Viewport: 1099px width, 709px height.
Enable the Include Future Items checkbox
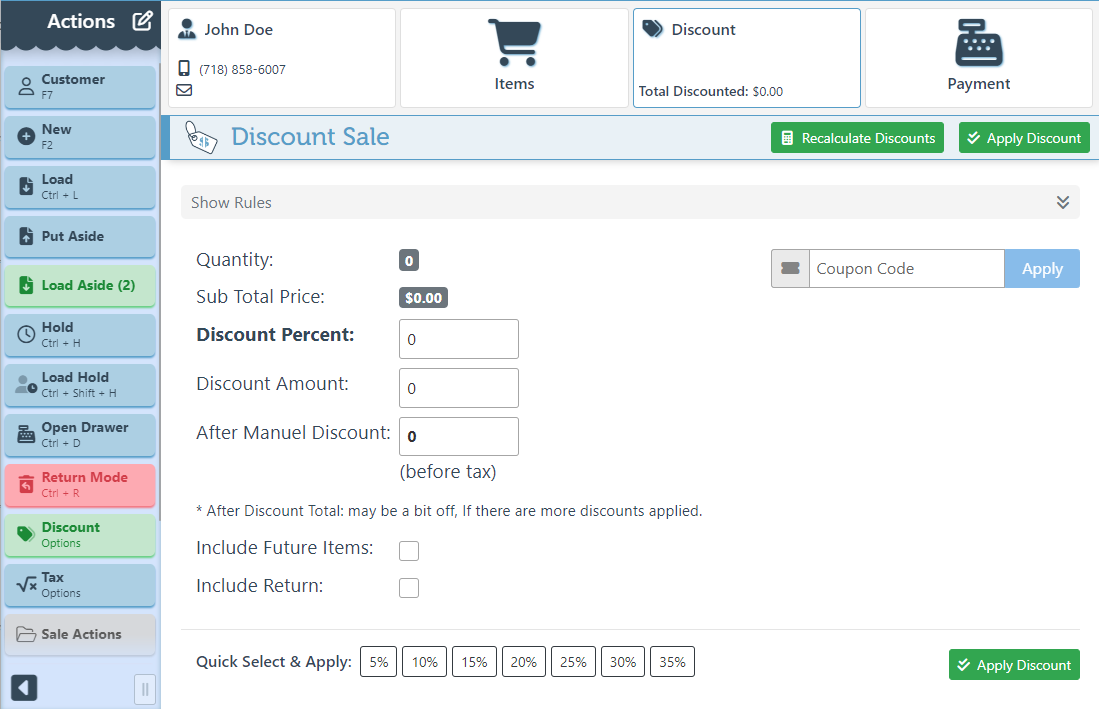409,550
